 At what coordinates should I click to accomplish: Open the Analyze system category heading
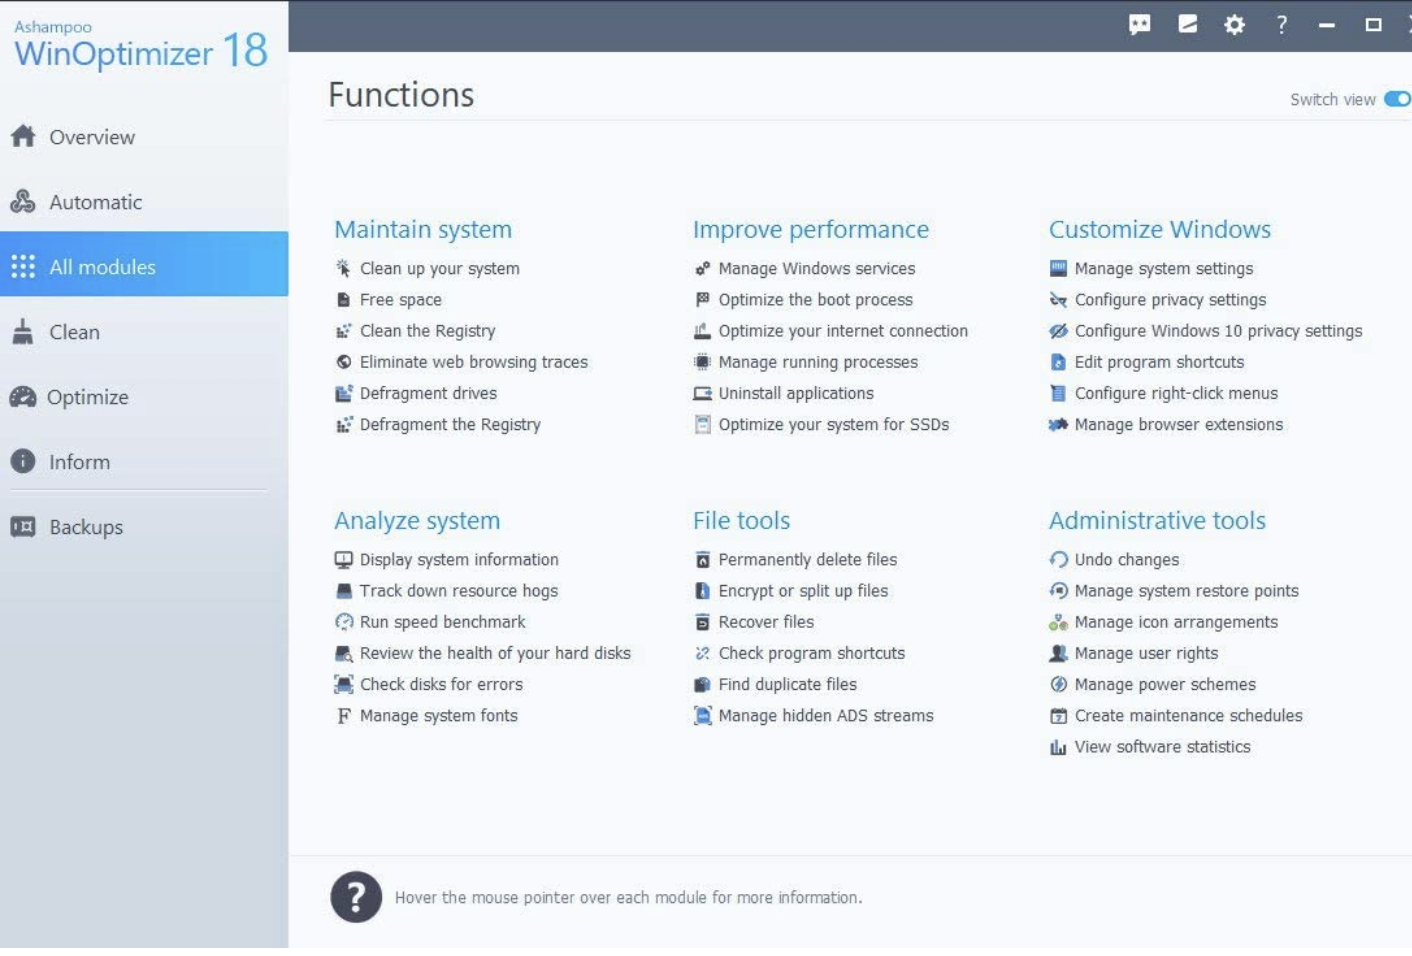[417, 520]
